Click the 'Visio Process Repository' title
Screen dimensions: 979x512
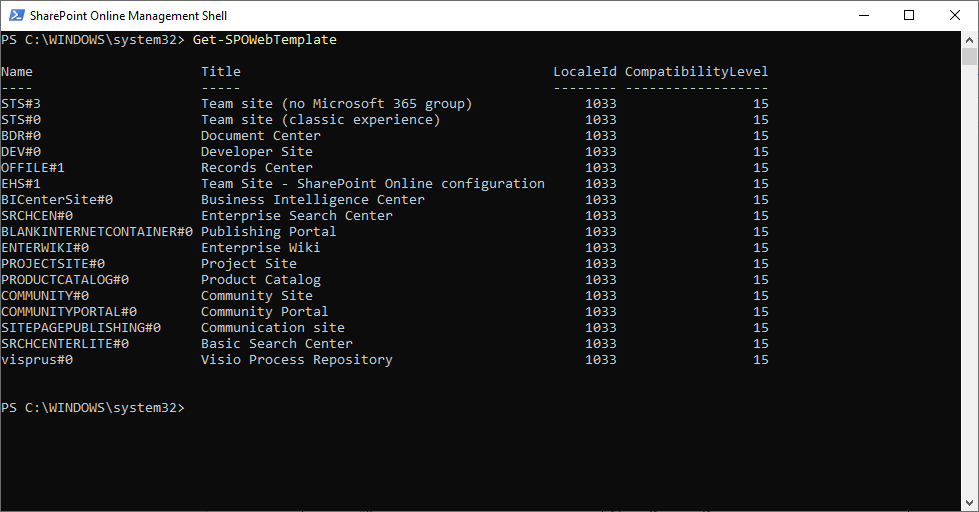297,360
